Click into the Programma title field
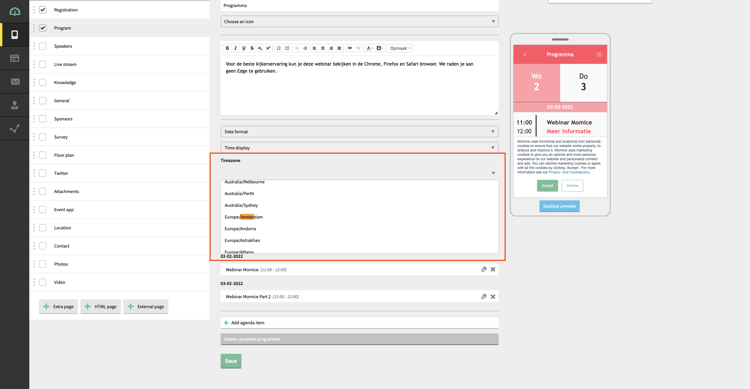 click(x=359, y=6)
